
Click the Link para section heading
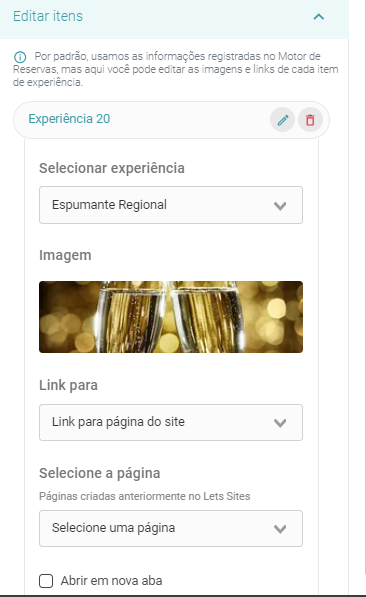click(x=69, y=385)
